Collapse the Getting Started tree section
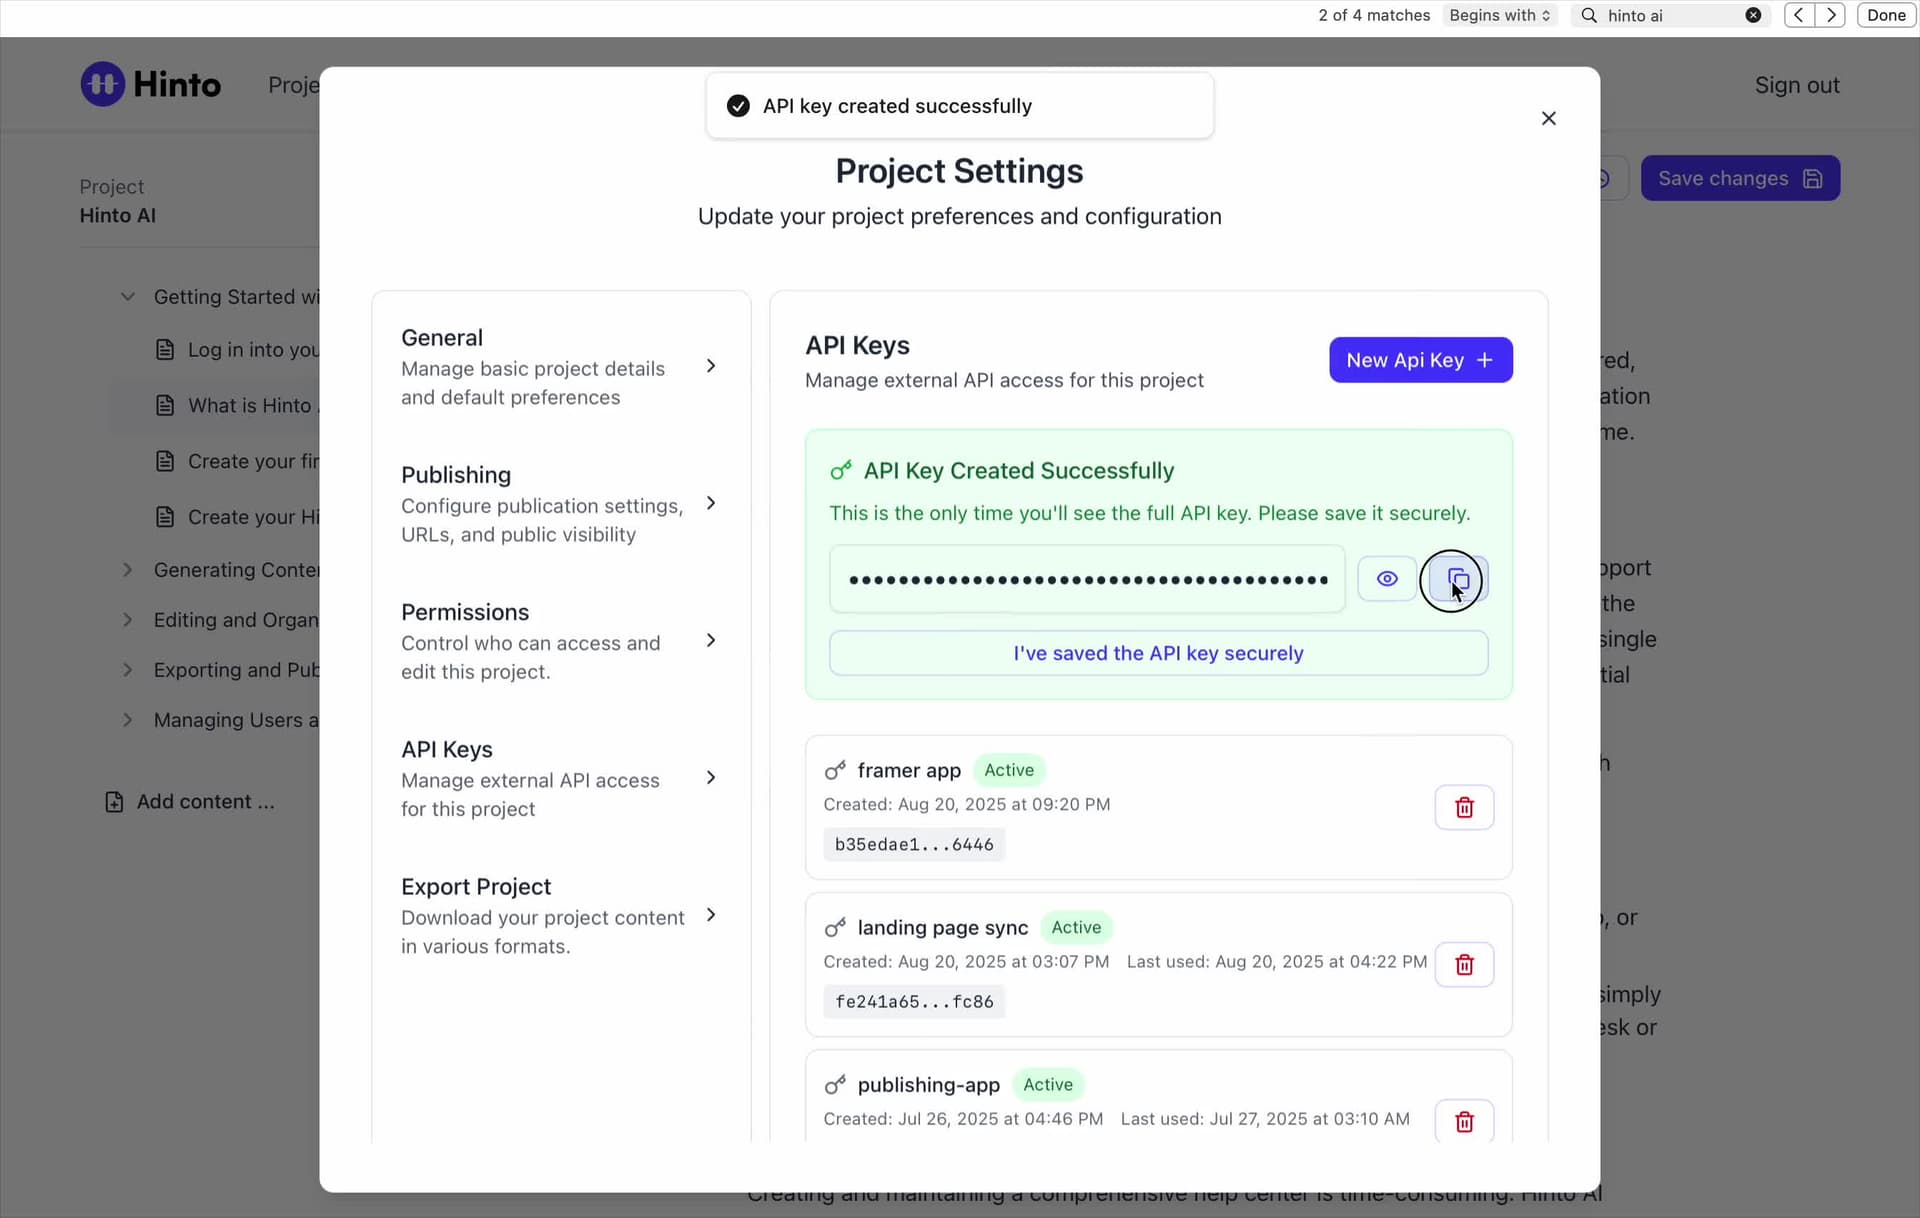The width and height of the screenshot is (1920, 1218). pos(128,297)
